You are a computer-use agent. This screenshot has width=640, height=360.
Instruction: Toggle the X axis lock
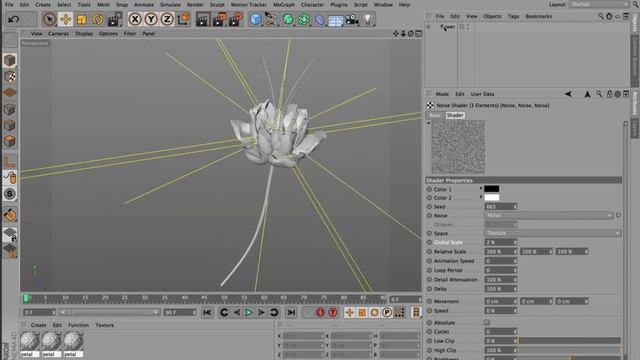tap(135, 19)
